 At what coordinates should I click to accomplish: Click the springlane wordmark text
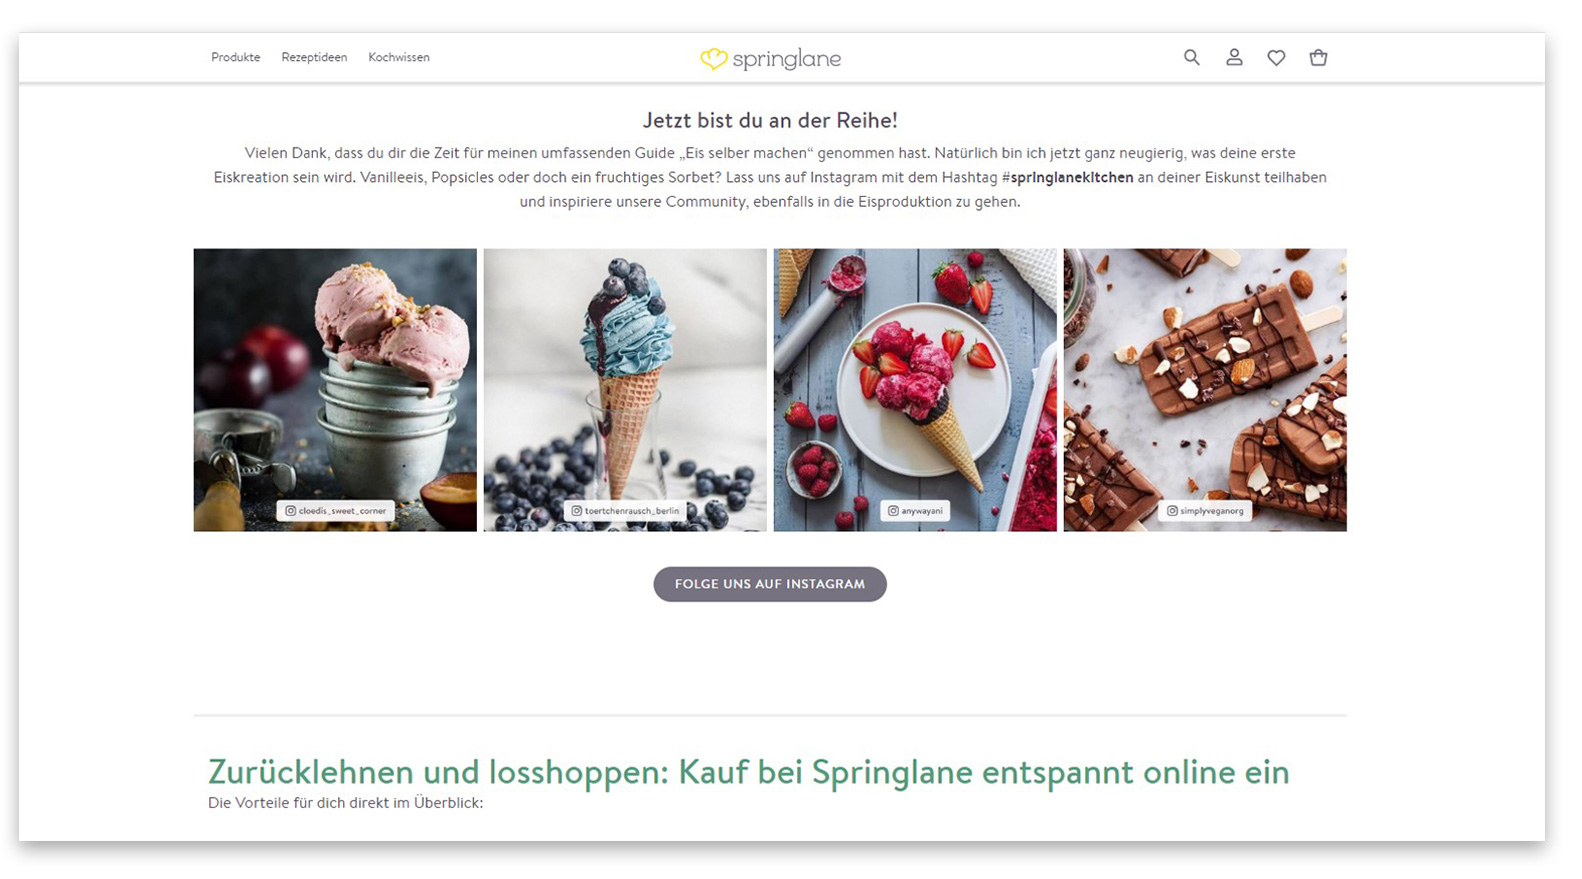pyautogui.click(x=787, y=60)
